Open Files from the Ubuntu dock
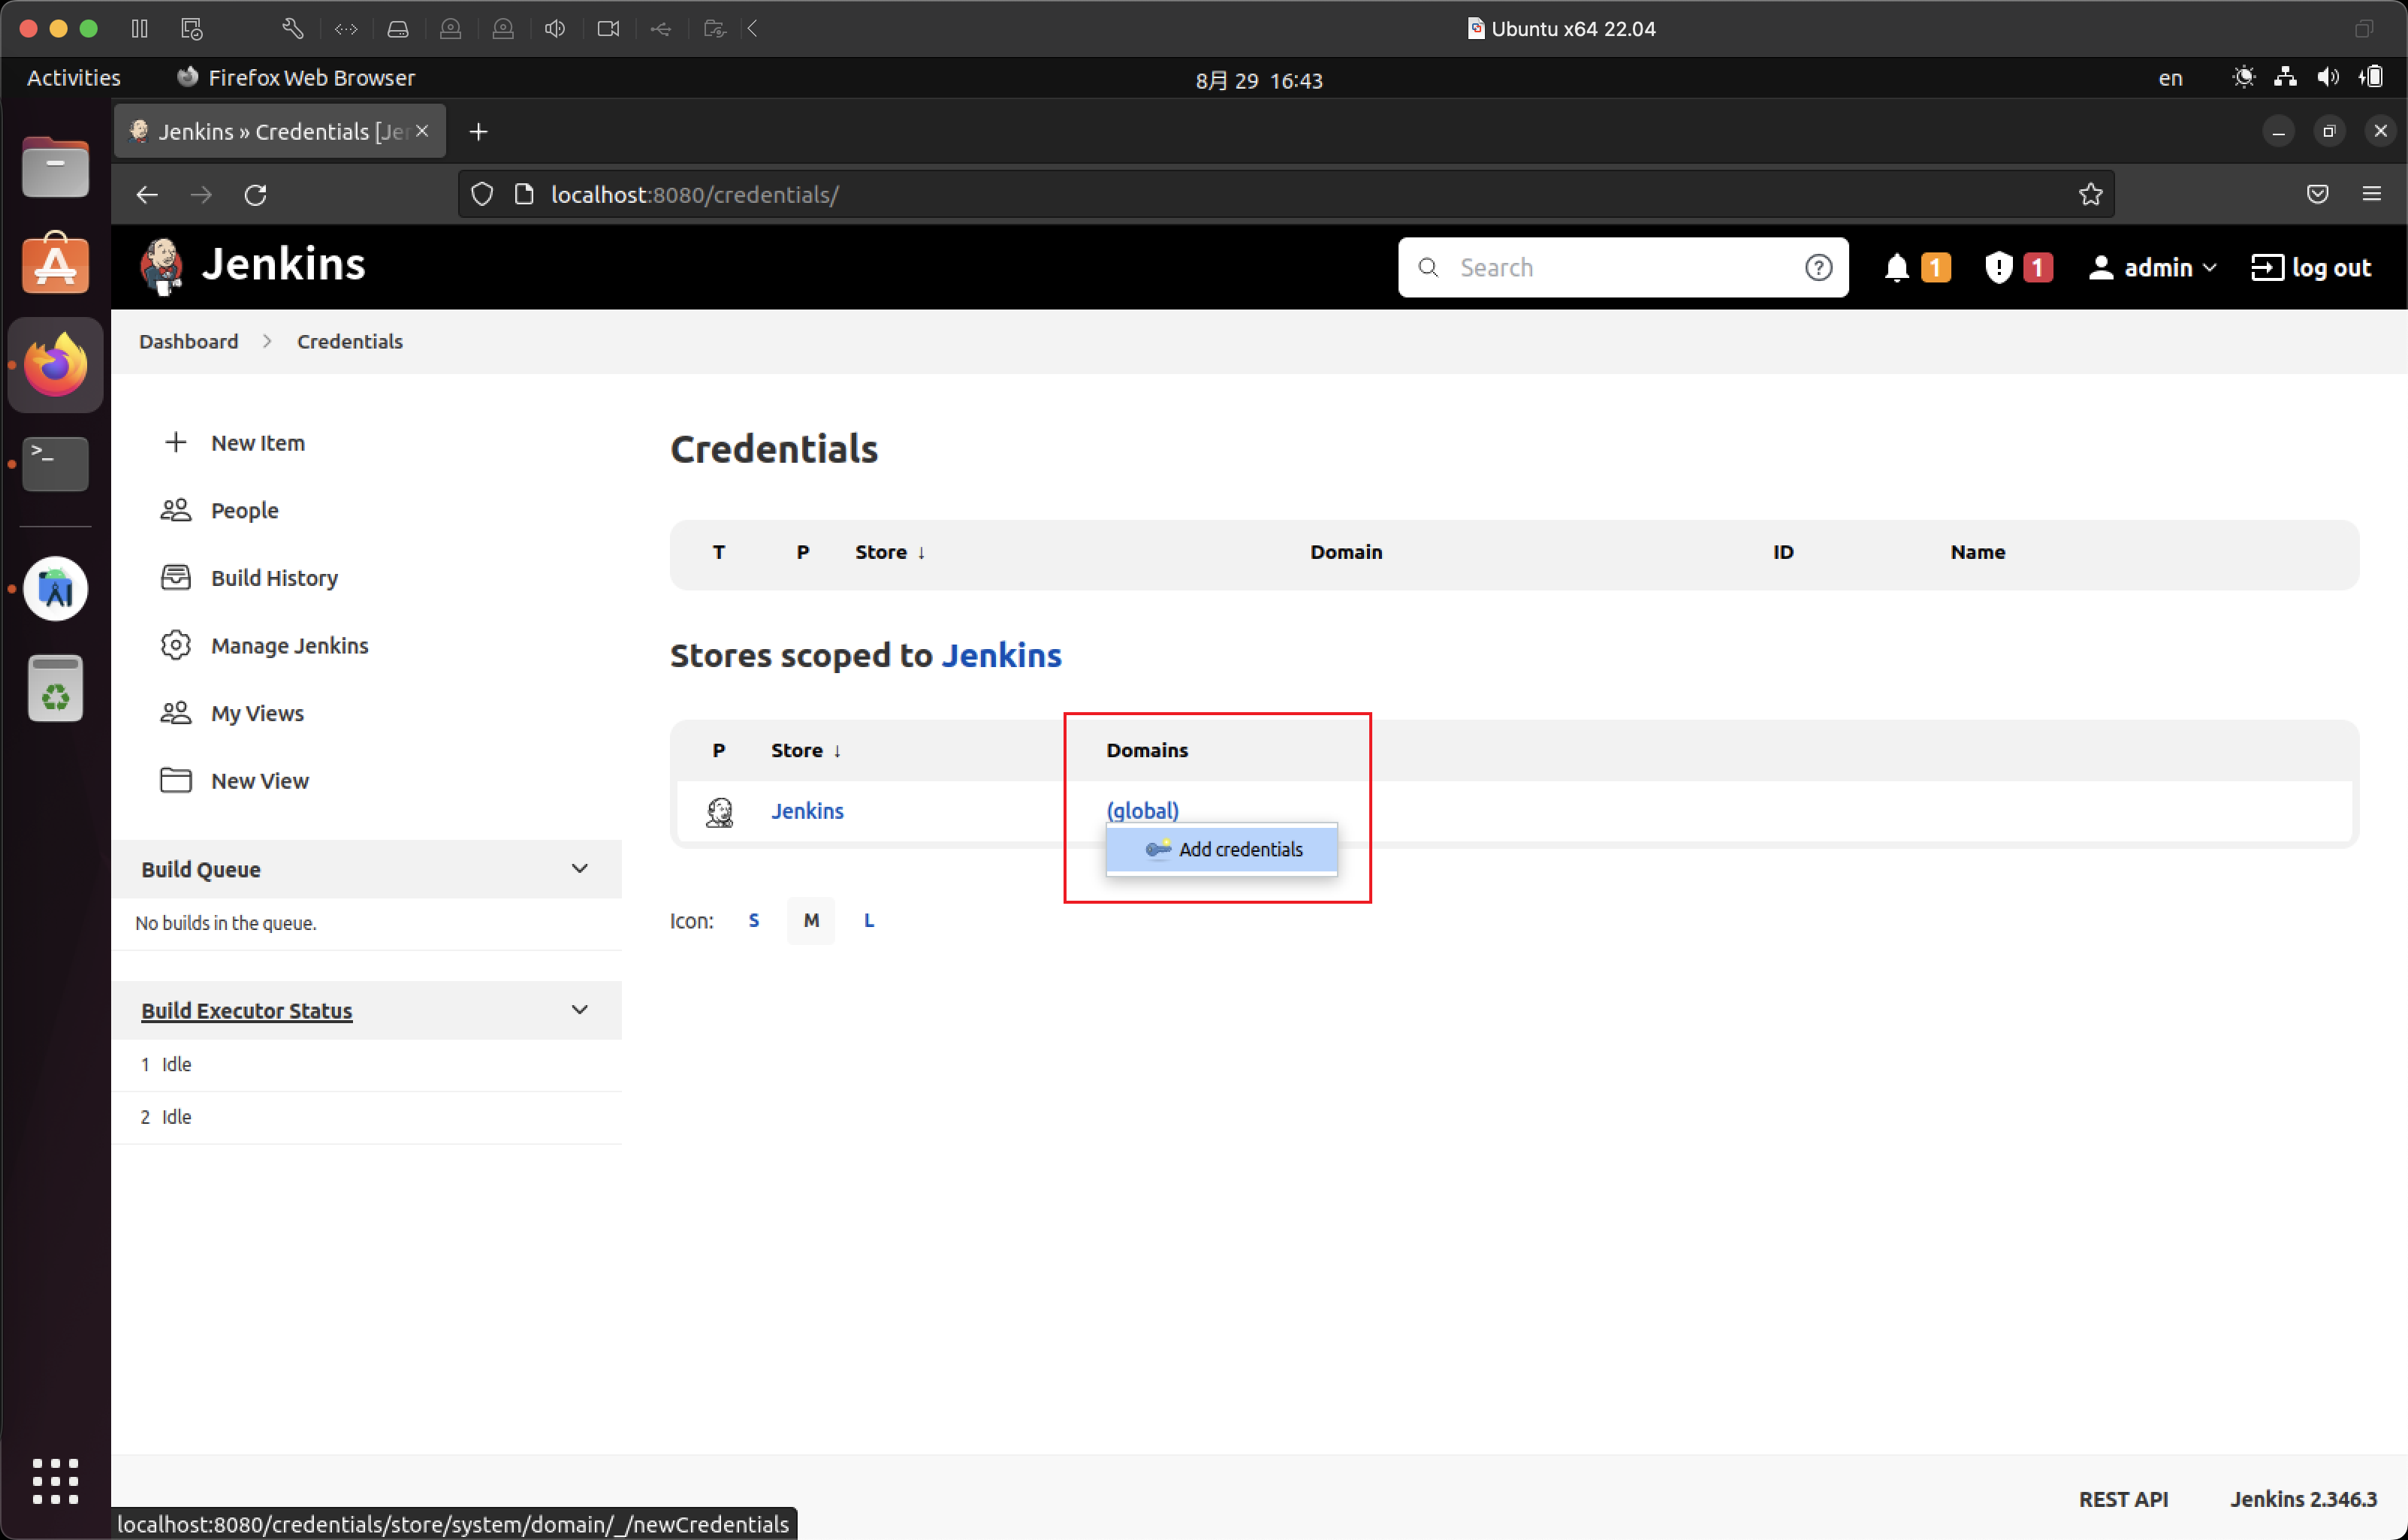Viewport: 2408px width, 1540px height. [55, 168]
